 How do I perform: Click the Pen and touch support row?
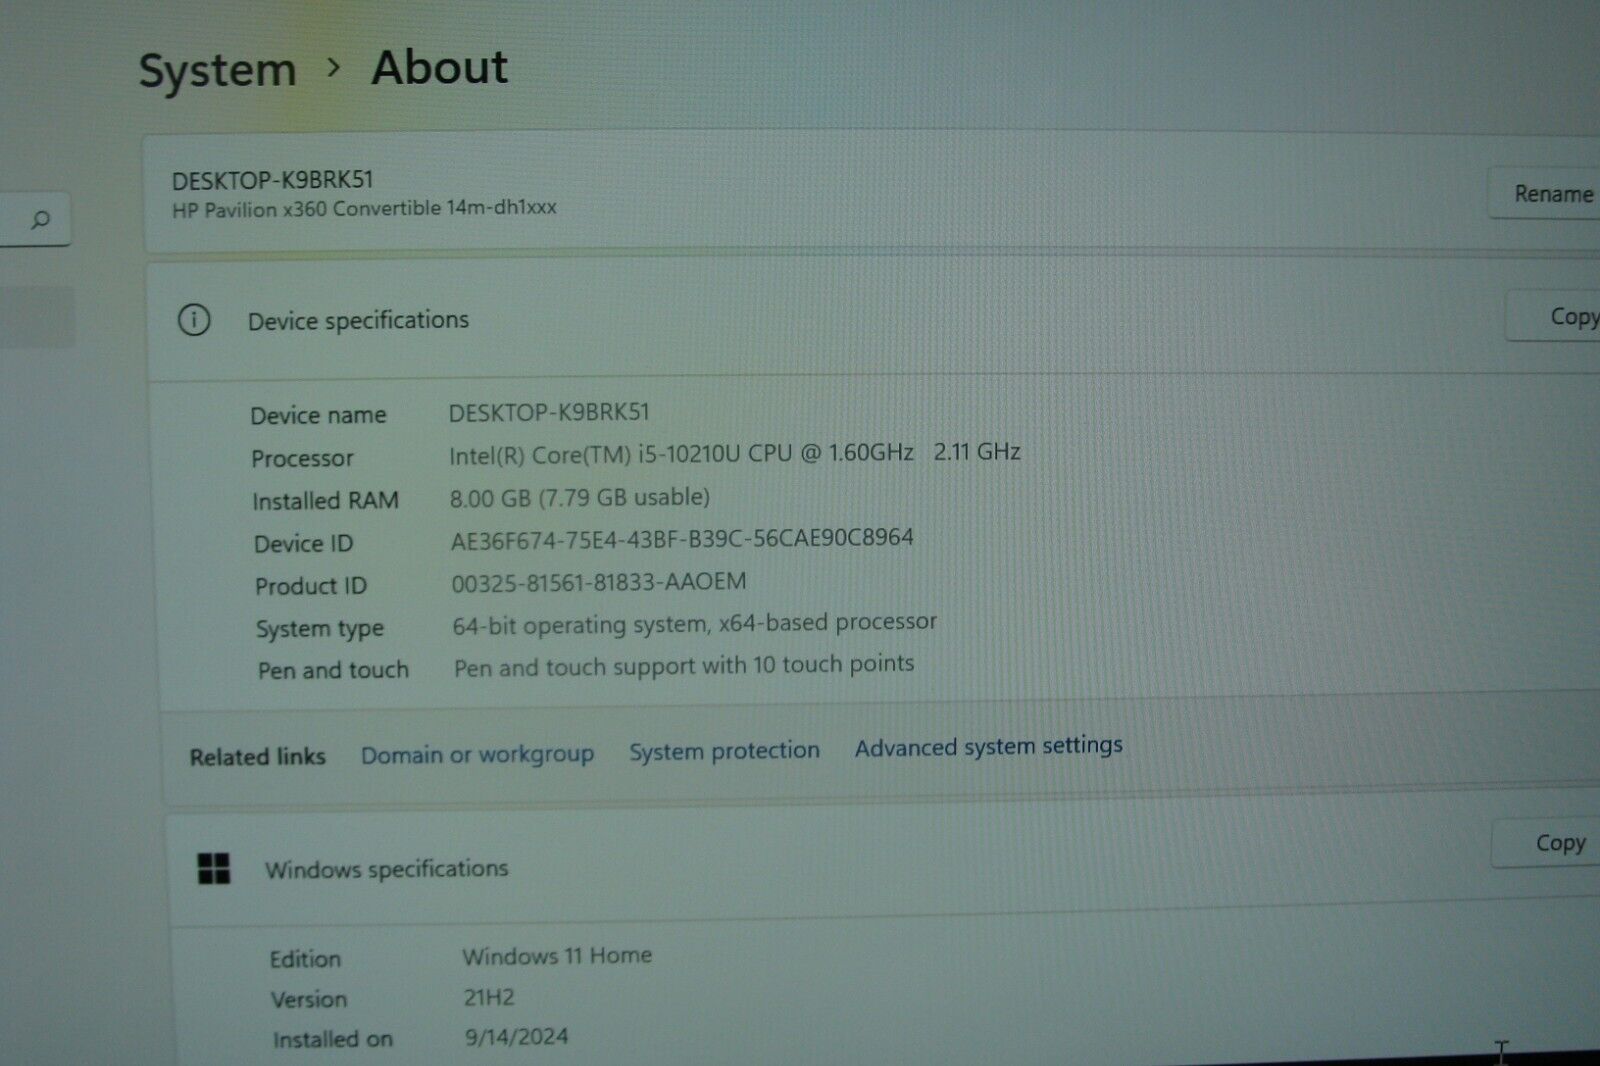click(684, 664)
